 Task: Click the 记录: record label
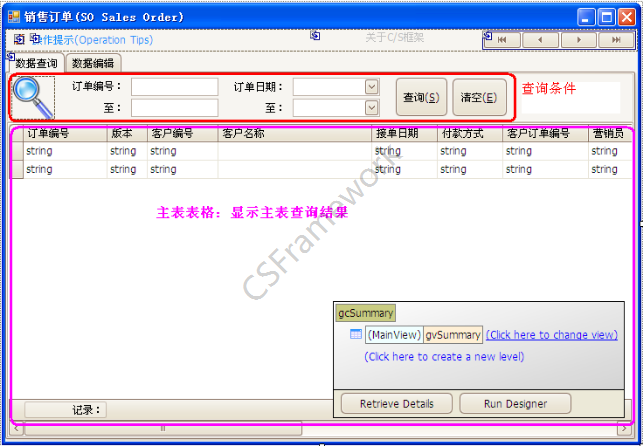tap(86, 410)
